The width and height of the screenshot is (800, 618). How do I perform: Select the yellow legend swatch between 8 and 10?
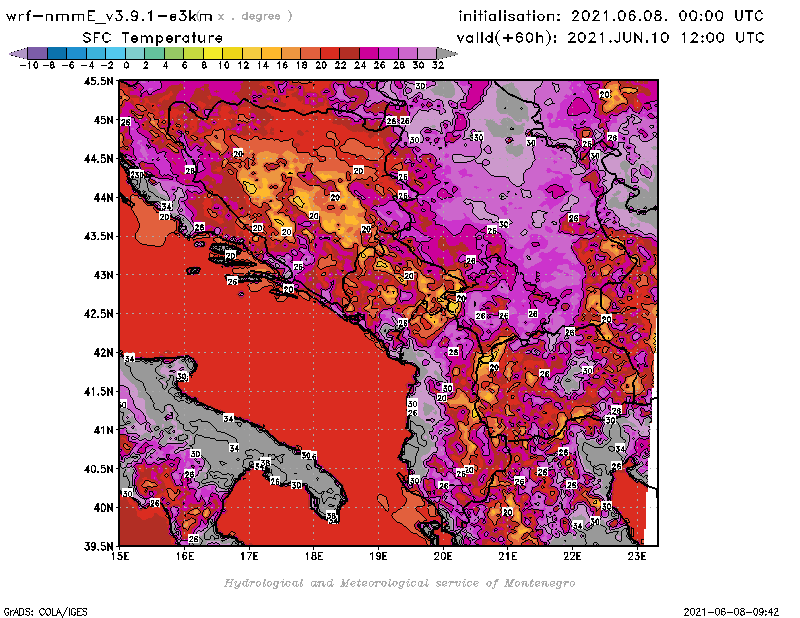pyautogui.click(x=213, y=53)
